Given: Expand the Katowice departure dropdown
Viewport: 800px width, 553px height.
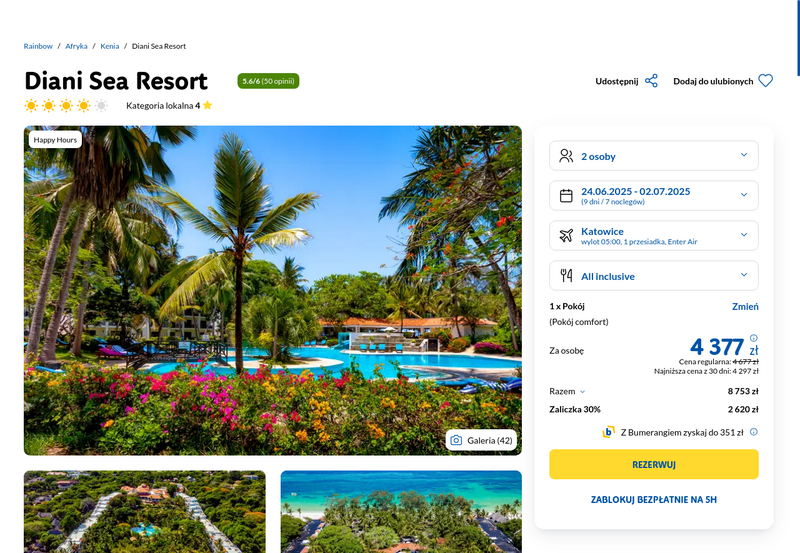Looking at the screenshot, I should [x=654, y=236].
